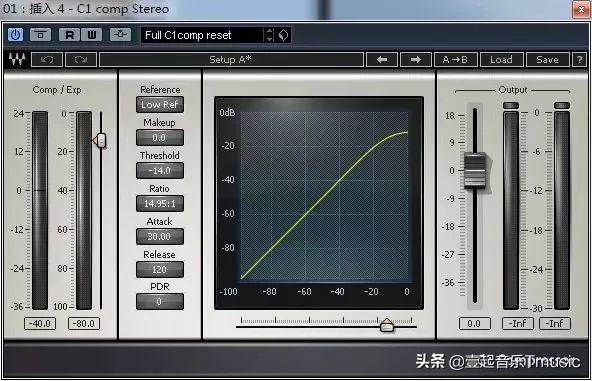The height and width of the screenshot is (381, 592).
Task: Select the PDR value 0 field
Action: 160,302
